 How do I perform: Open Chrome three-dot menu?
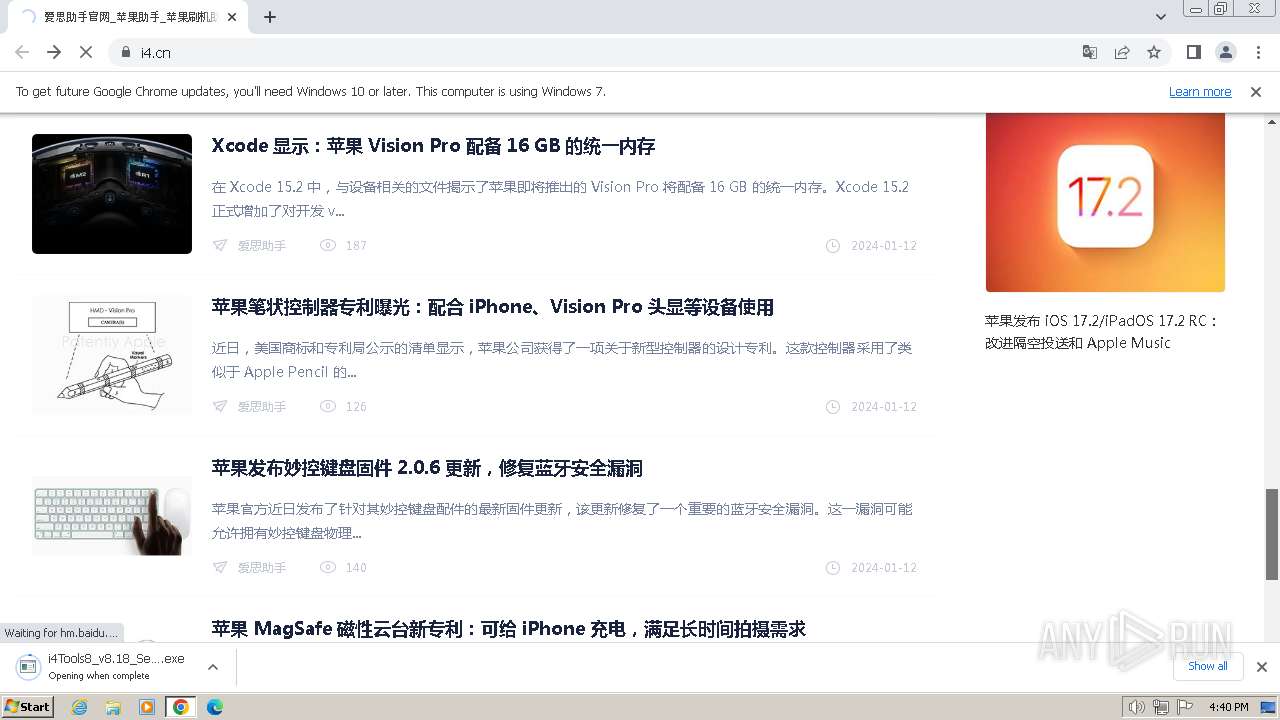[1258, 52]
